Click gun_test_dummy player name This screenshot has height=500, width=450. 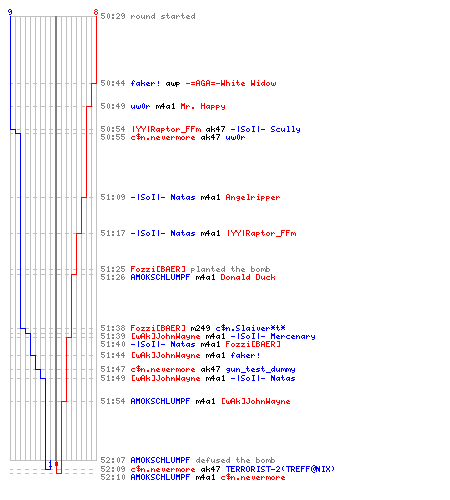(x=260, y=369)
